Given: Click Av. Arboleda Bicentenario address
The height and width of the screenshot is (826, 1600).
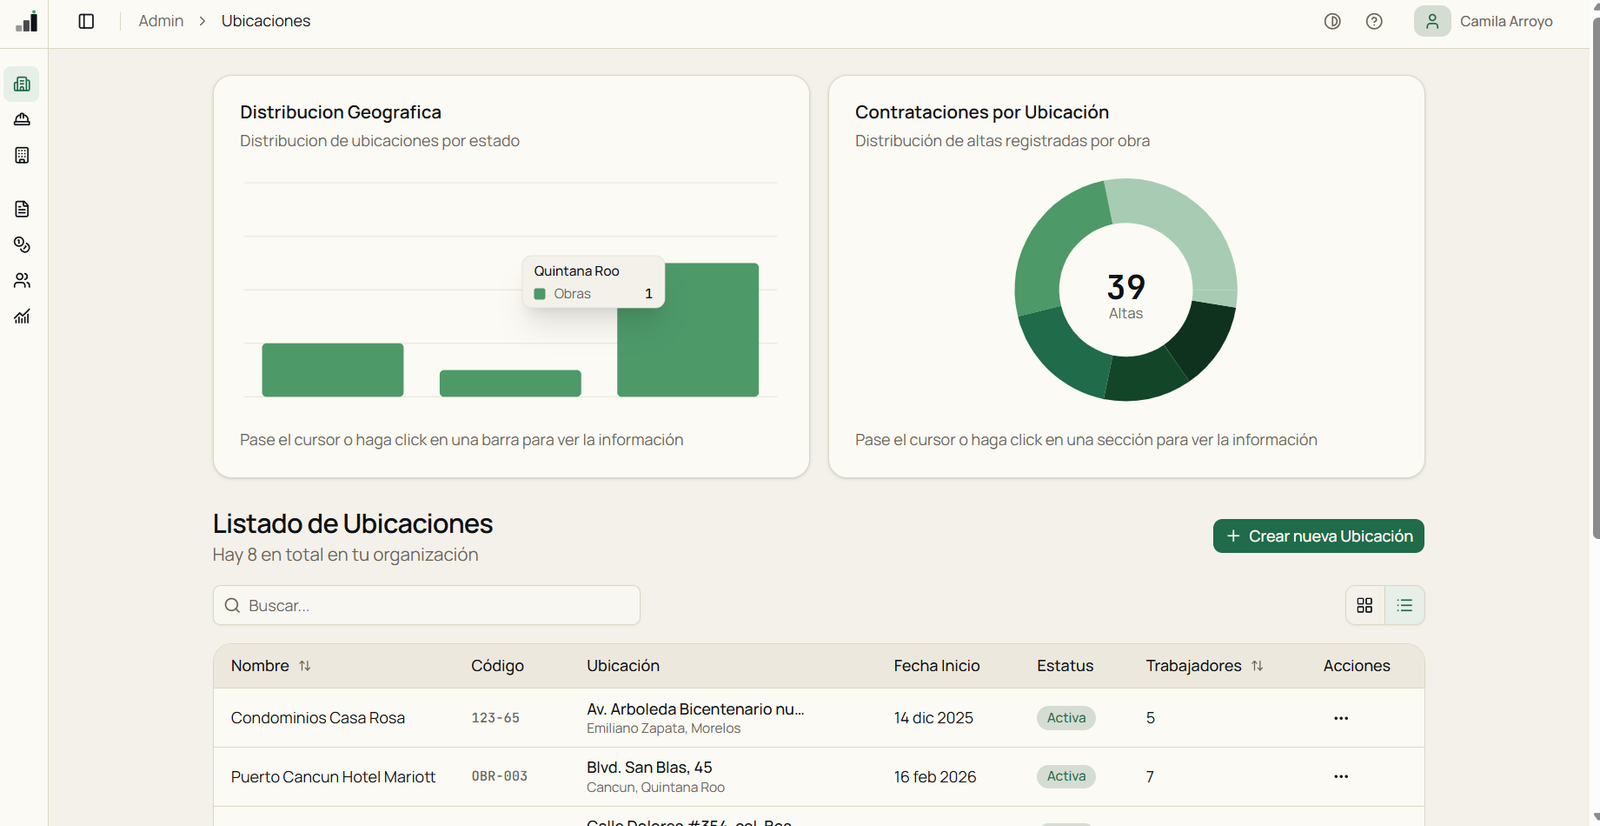Looking at the screenshot, I should click(x=695, y=709).
